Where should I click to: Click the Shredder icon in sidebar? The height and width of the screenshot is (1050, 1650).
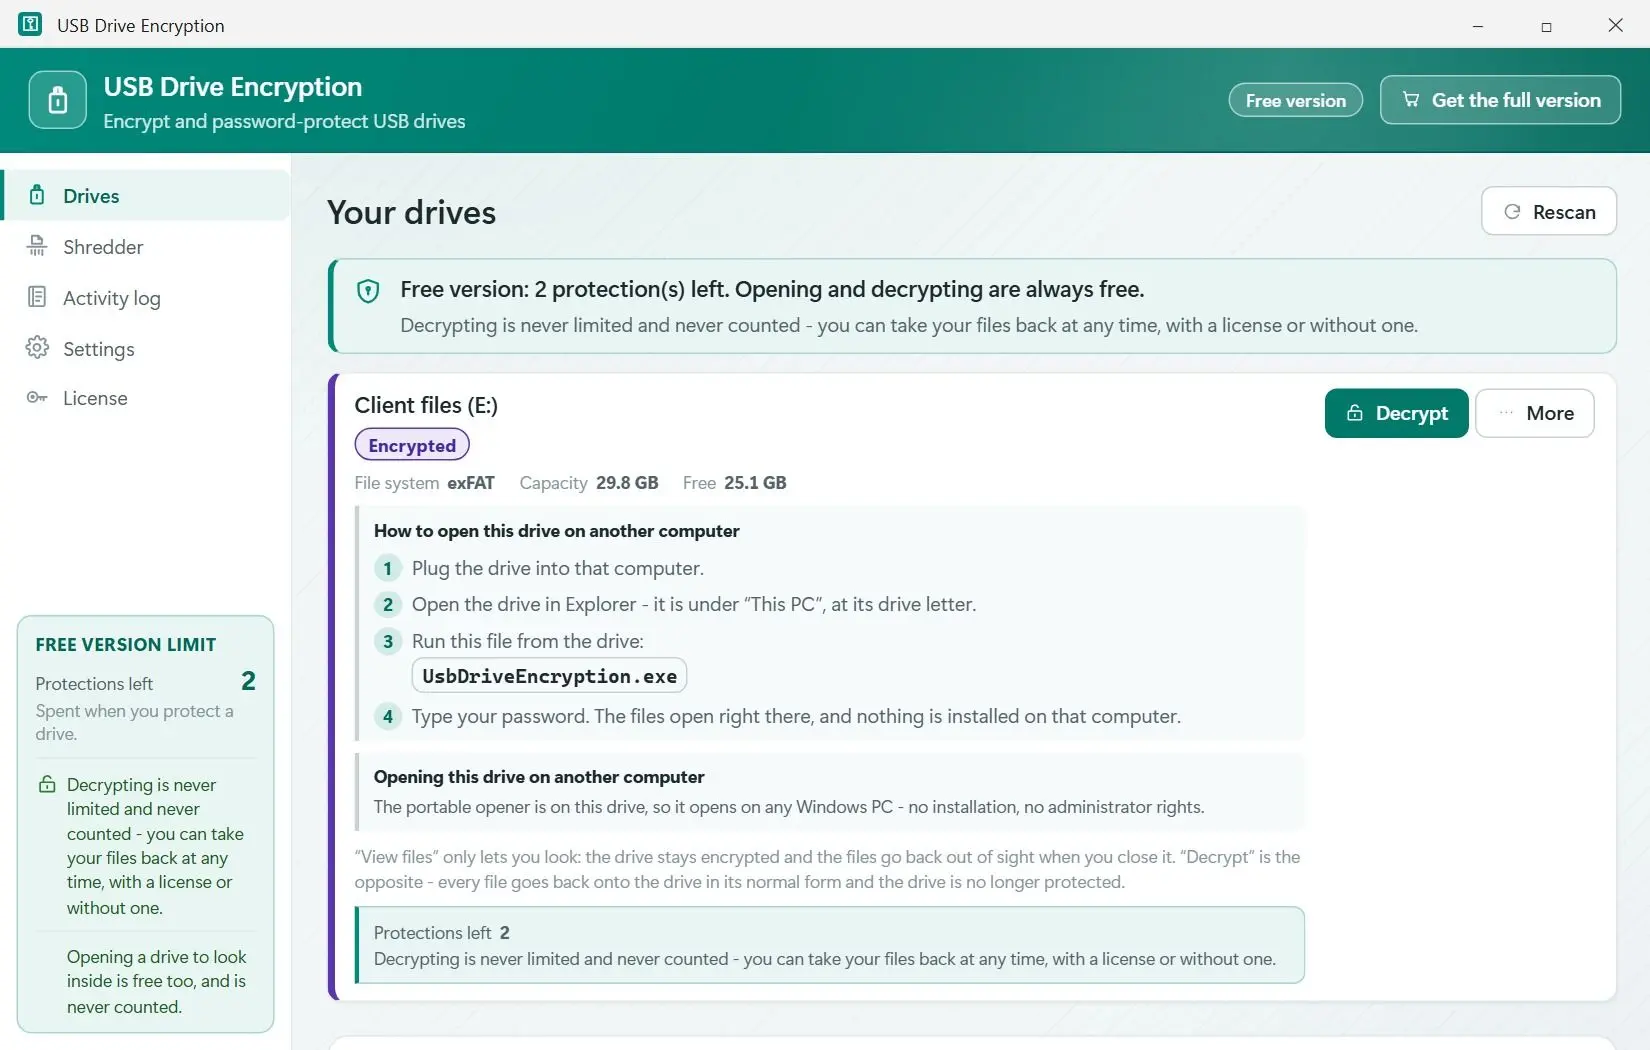tap(37, 246)
